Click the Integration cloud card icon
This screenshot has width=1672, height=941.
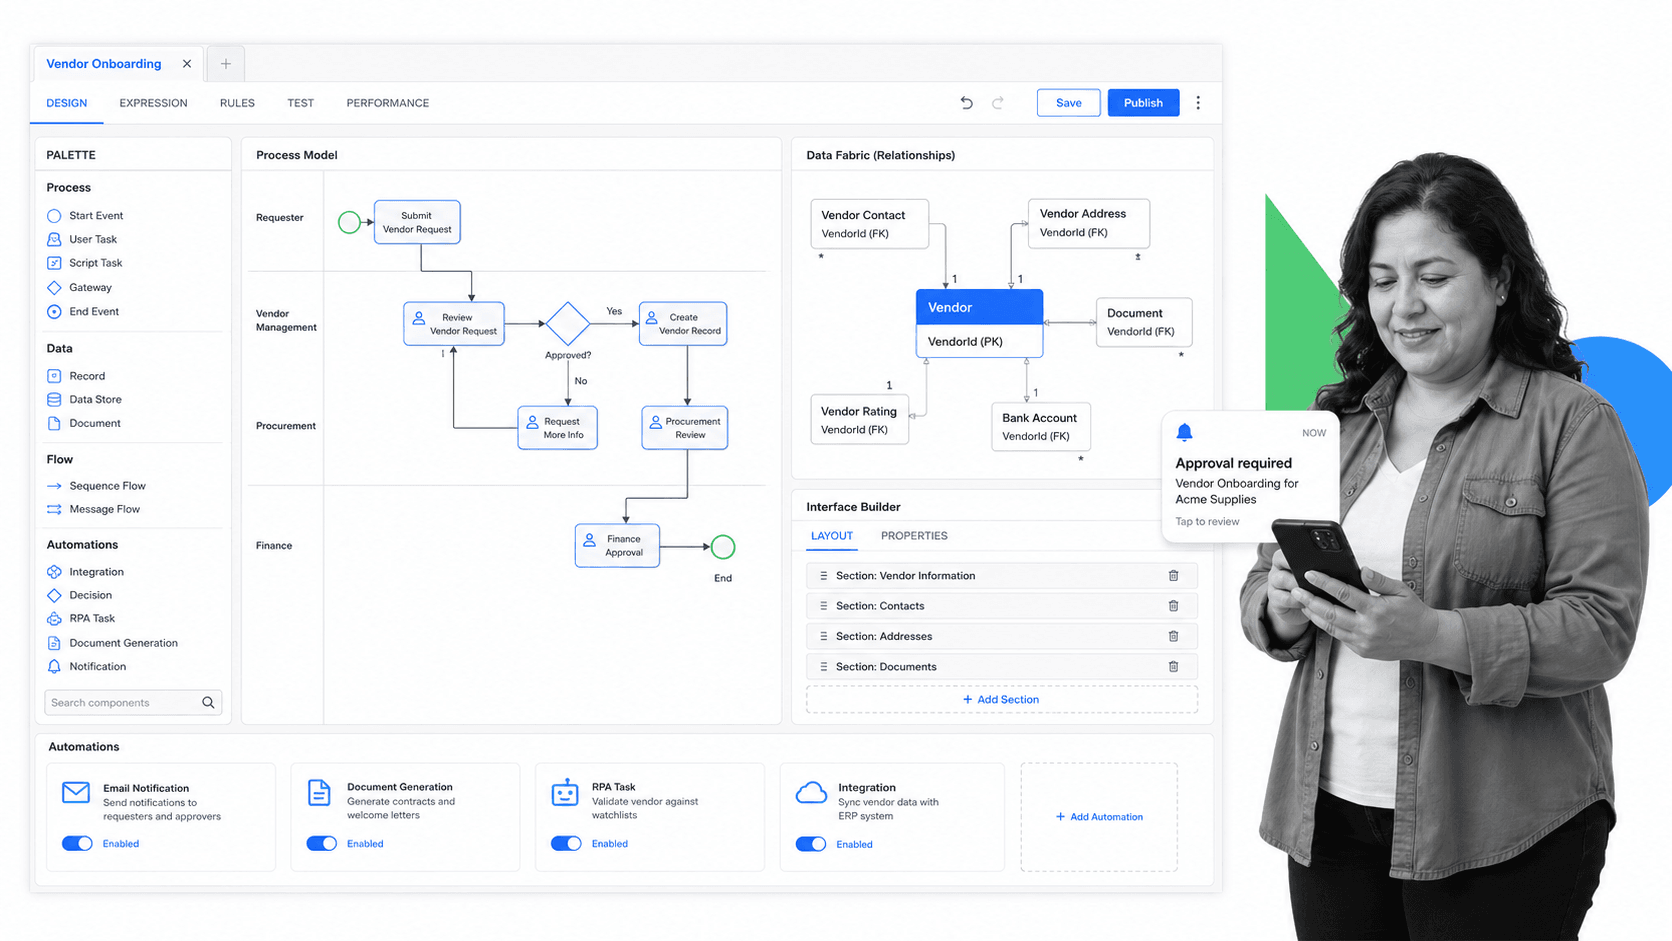(x=811, y=794)
